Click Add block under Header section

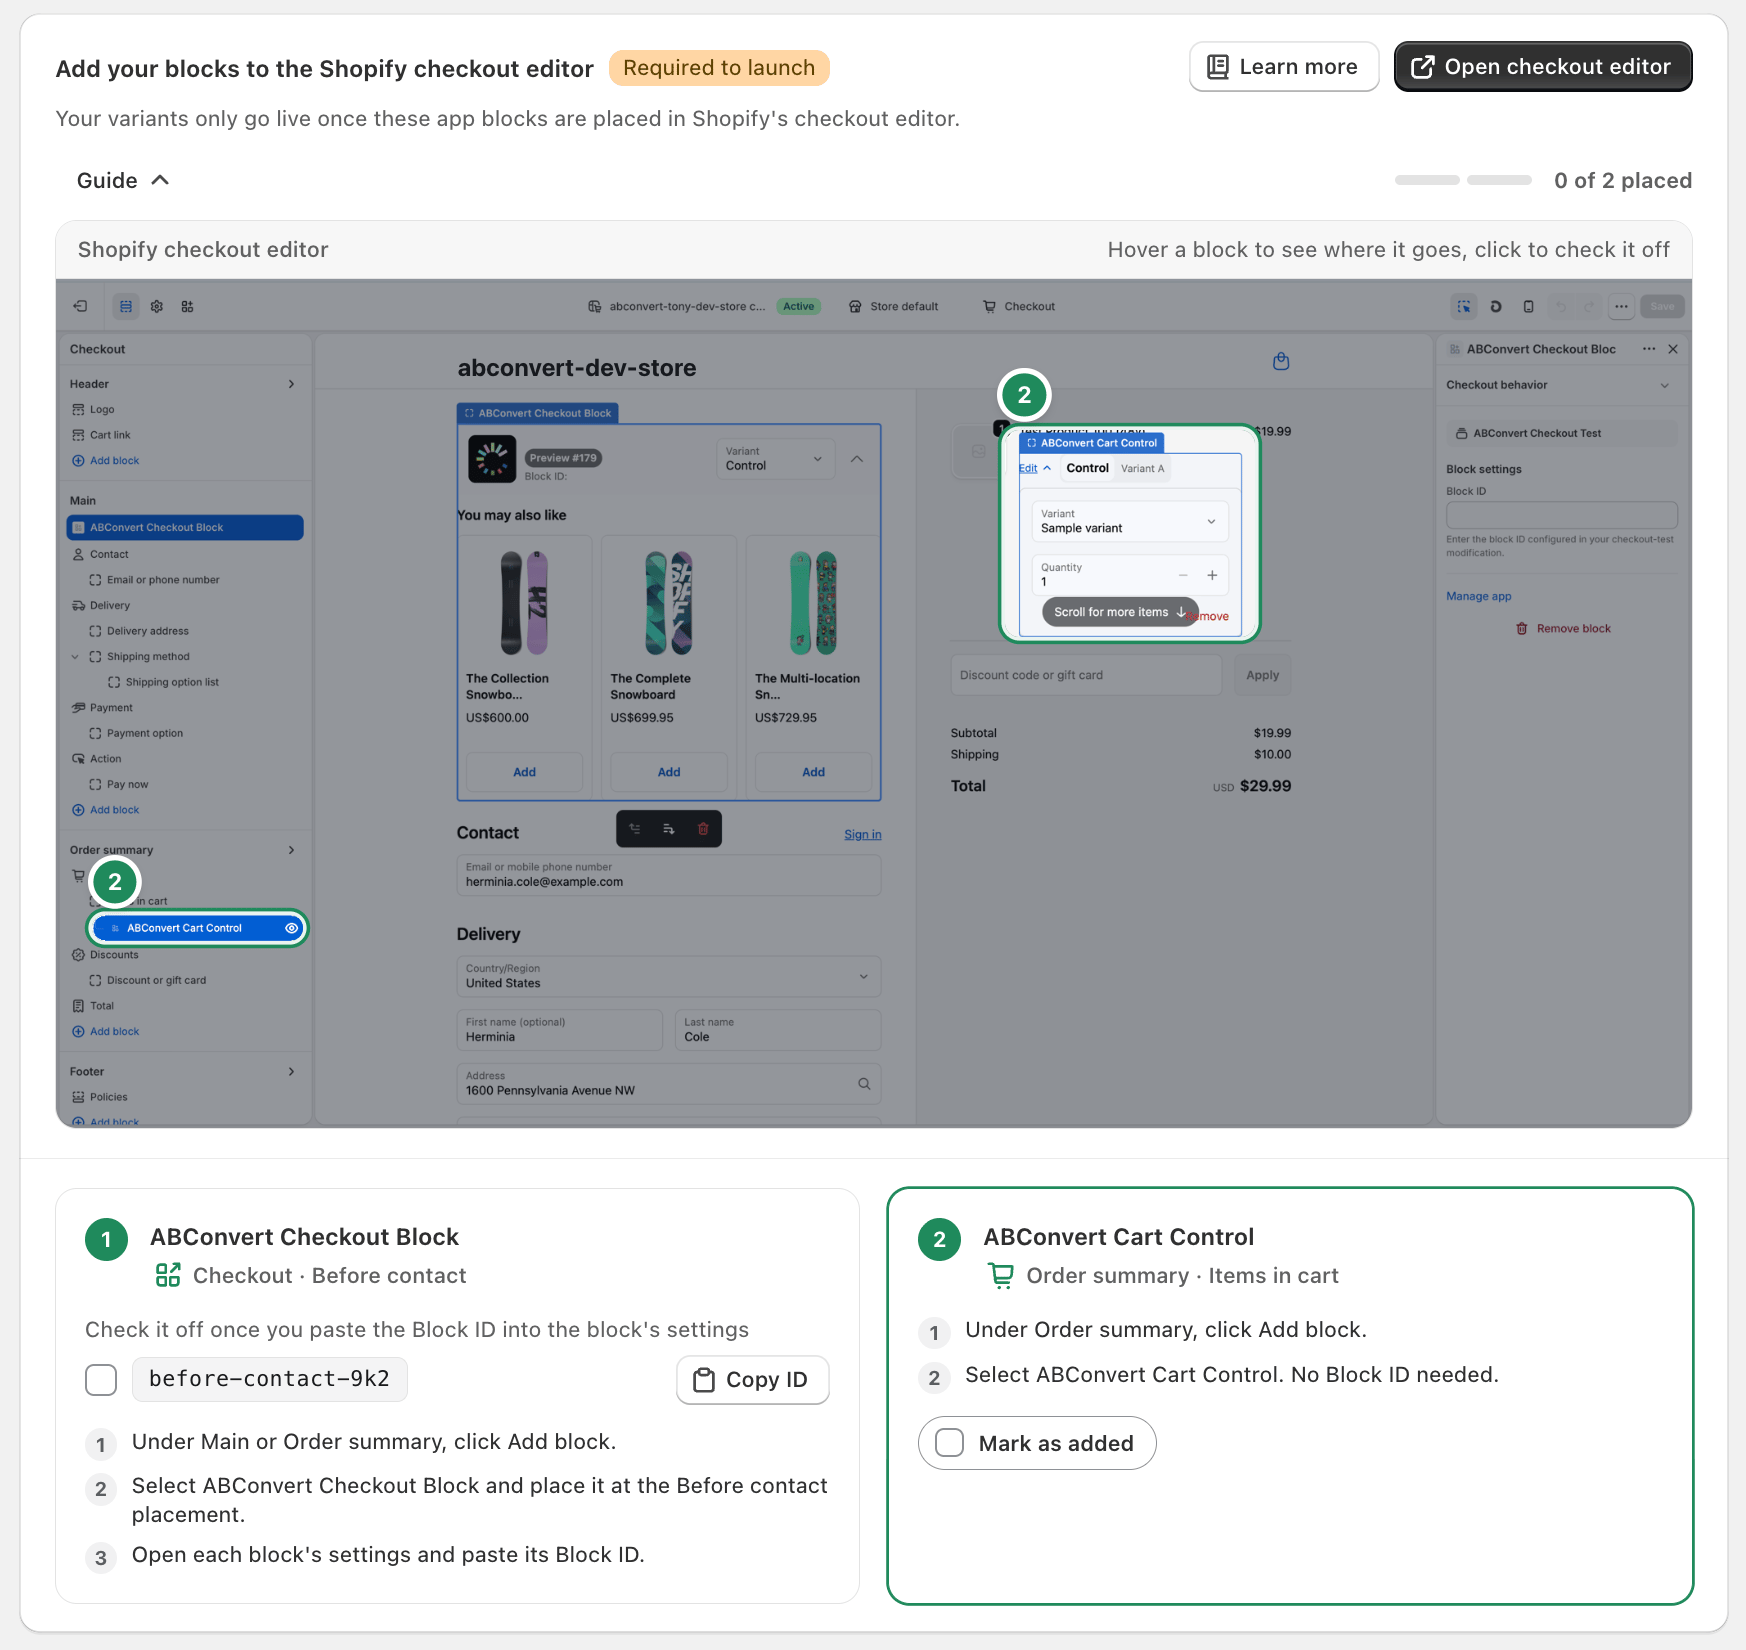tap(106, 461)
